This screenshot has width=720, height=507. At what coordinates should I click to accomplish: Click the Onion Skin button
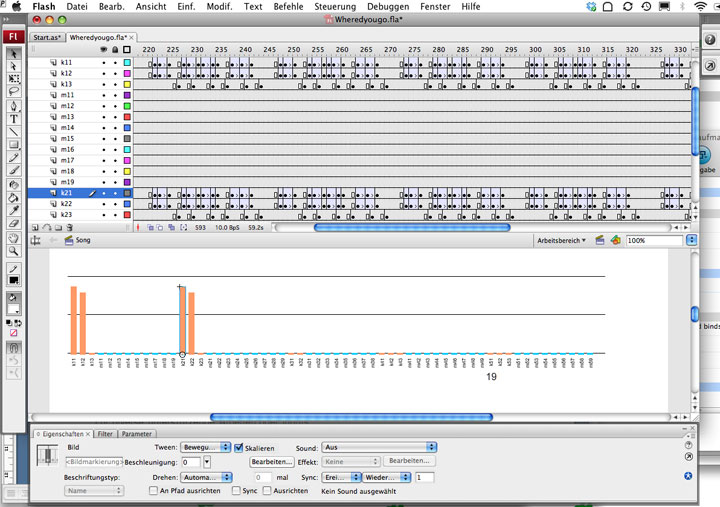[150, 227]
